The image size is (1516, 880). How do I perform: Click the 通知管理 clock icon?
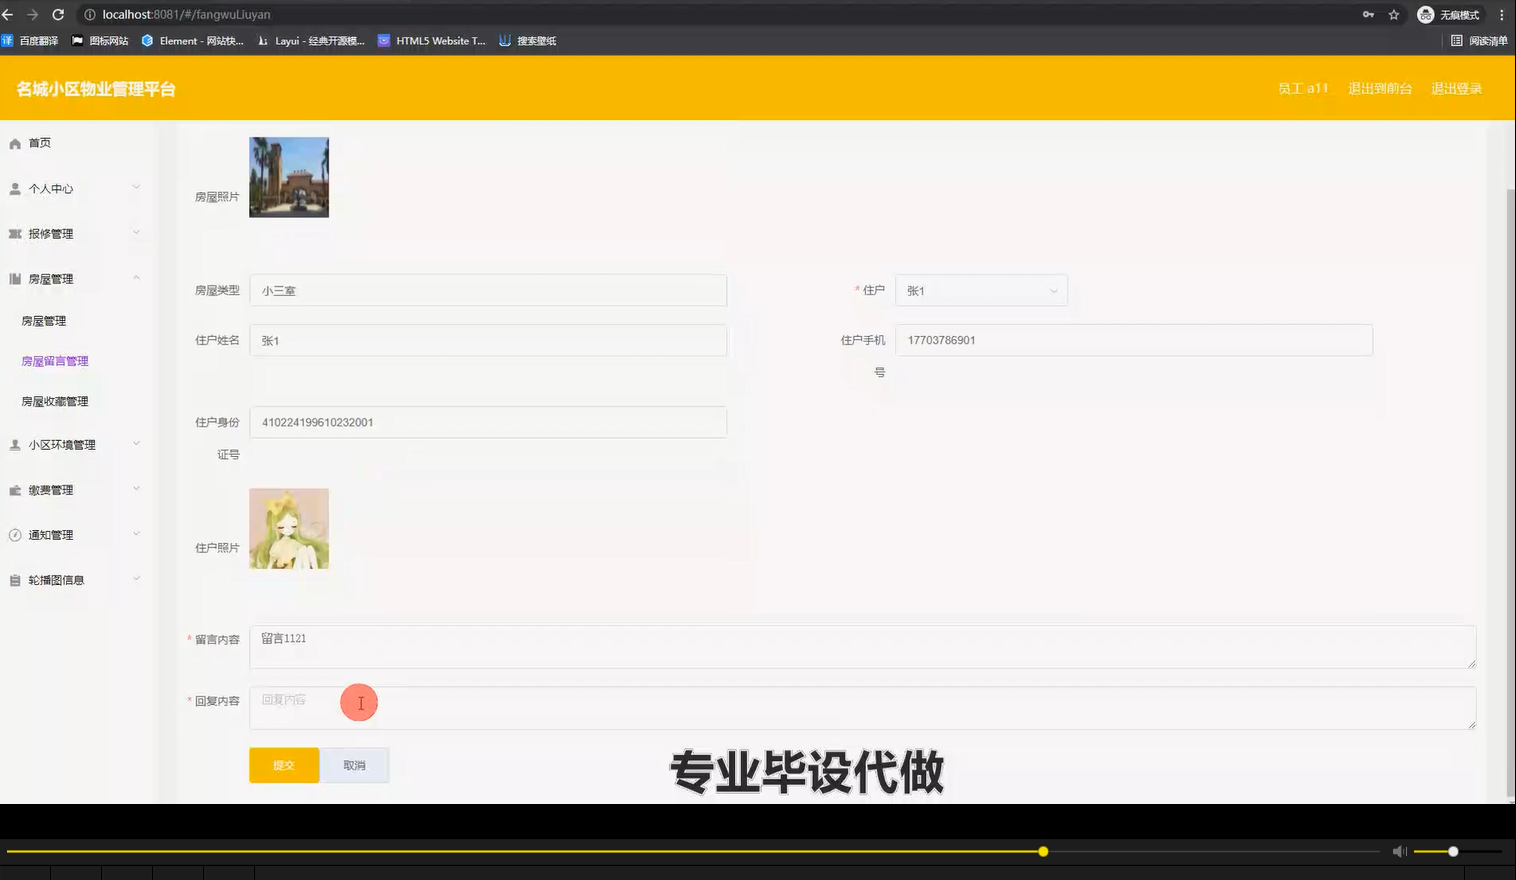coord(14,534)
